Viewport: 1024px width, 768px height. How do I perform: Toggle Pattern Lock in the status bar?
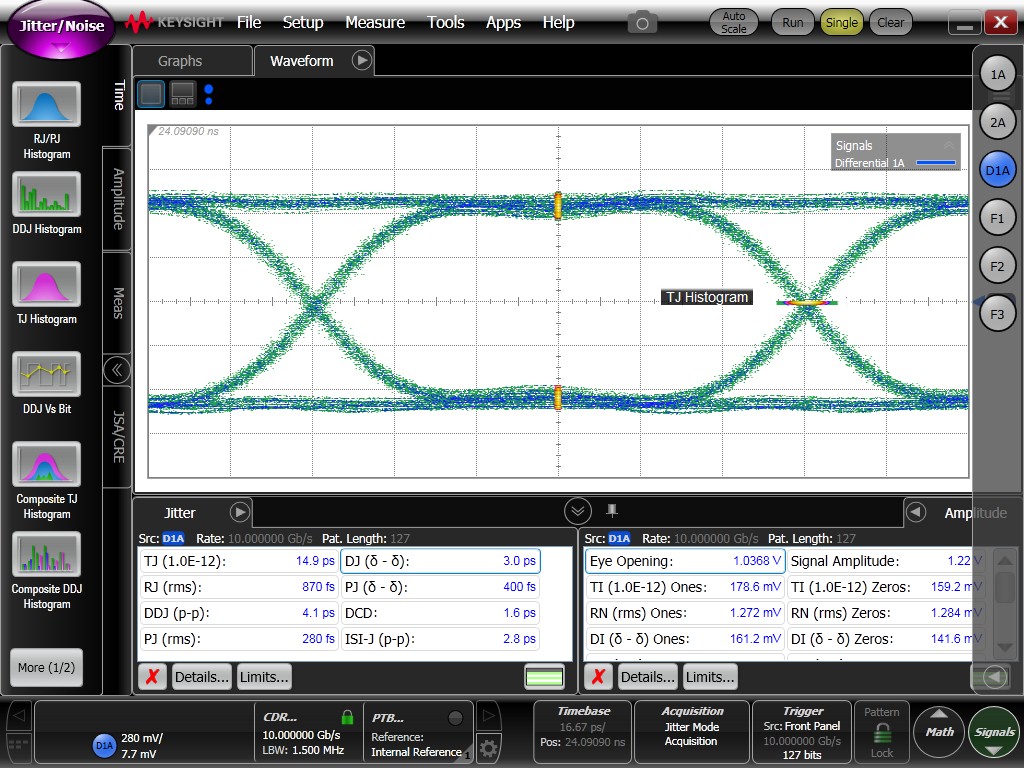click(881, 731)
